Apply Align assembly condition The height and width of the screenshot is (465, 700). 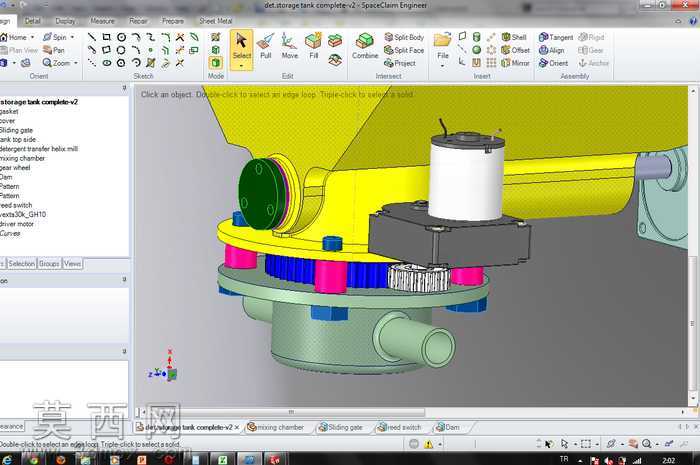click(552, 50)
